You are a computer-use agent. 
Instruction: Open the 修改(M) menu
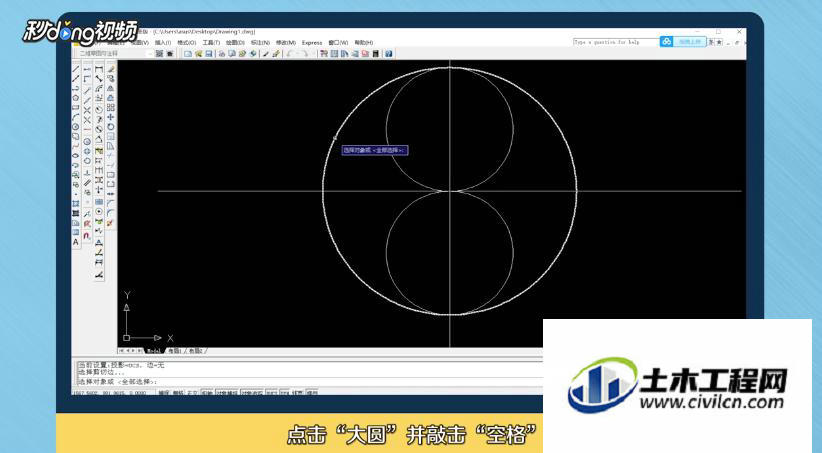click(x=286, y=42)
